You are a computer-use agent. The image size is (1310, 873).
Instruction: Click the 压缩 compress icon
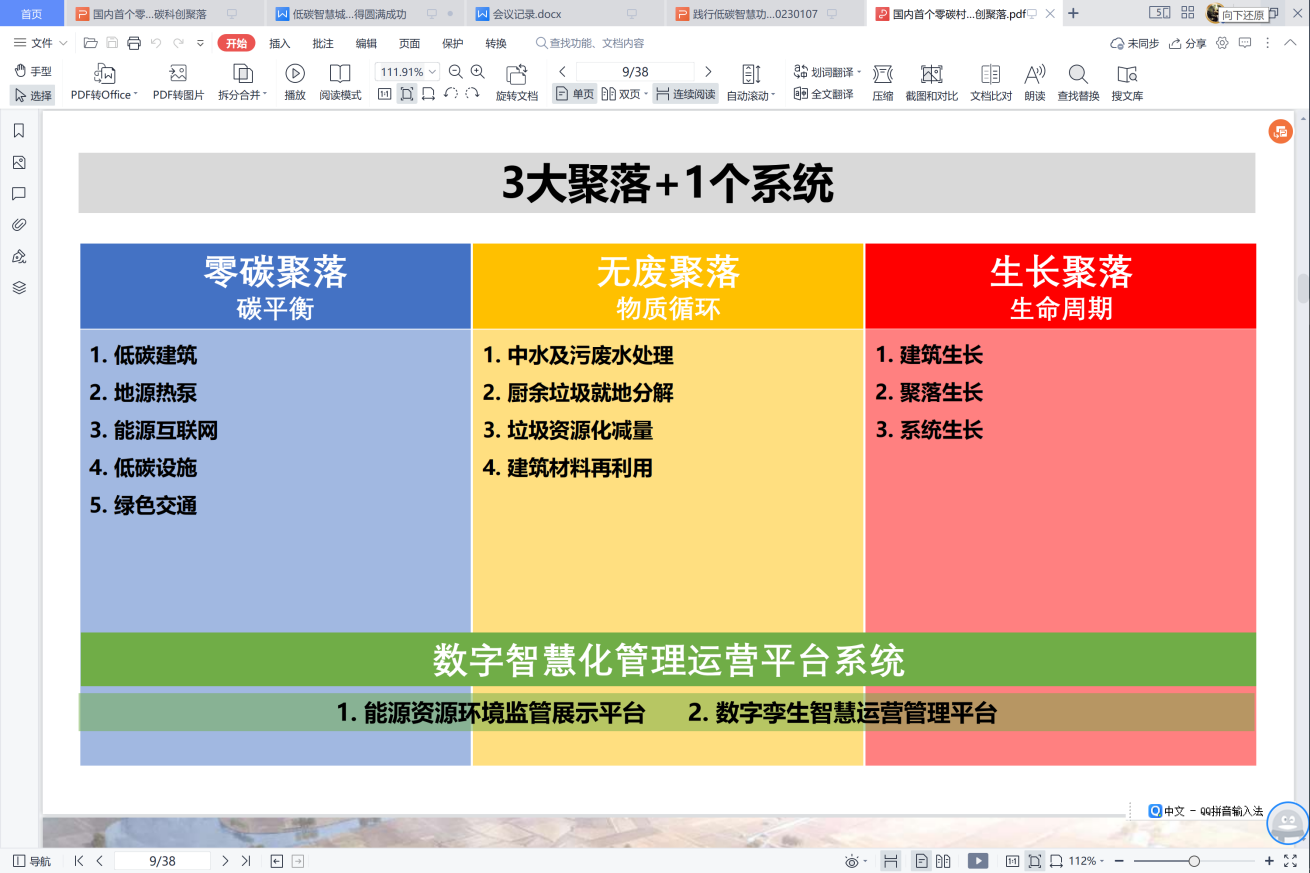tap(882, 74)
